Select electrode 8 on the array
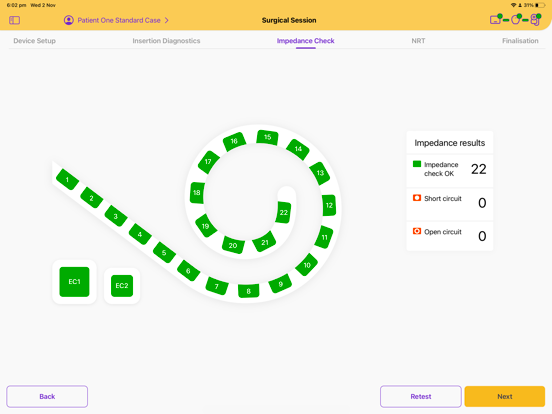This screenshot has width=552, height=414. click(x=249, y=291)
